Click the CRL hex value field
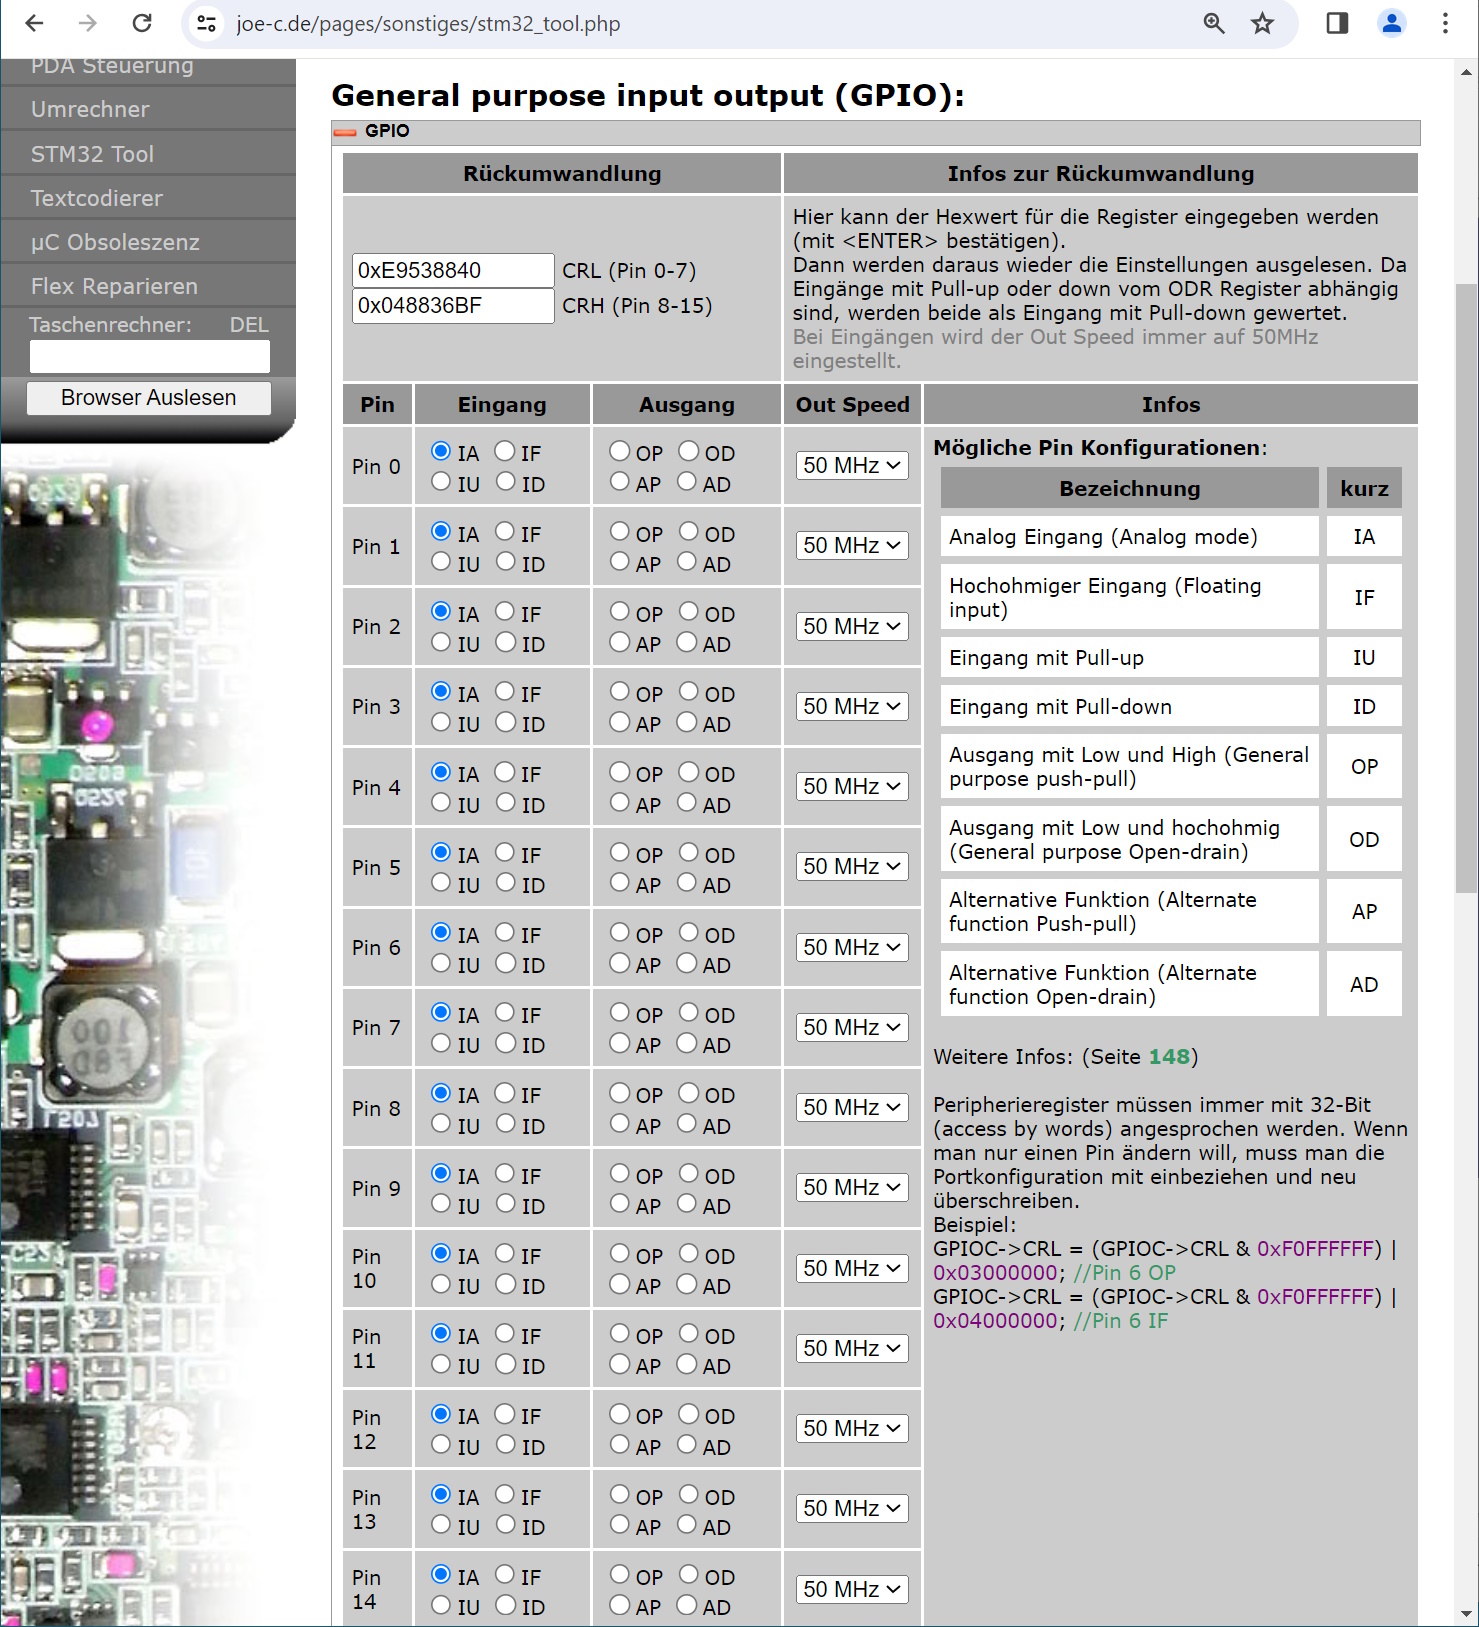The height and width of the screenshot is (1627, 1479). 452,271
